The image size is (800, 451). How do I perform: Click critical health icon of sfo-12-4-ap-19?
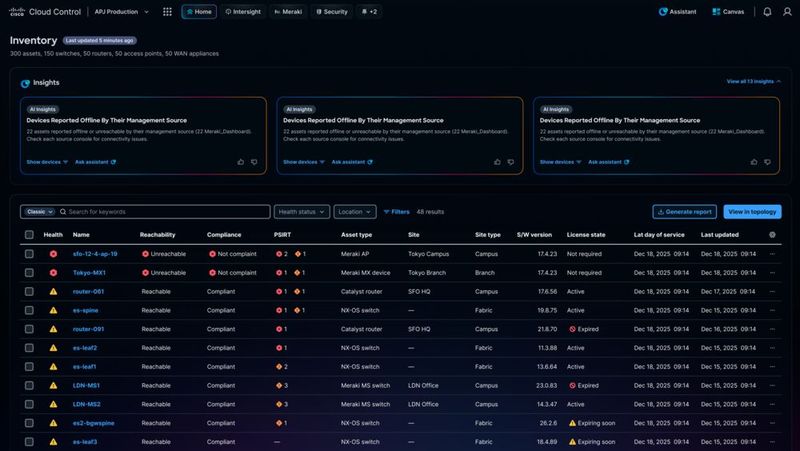pos(53,254)
